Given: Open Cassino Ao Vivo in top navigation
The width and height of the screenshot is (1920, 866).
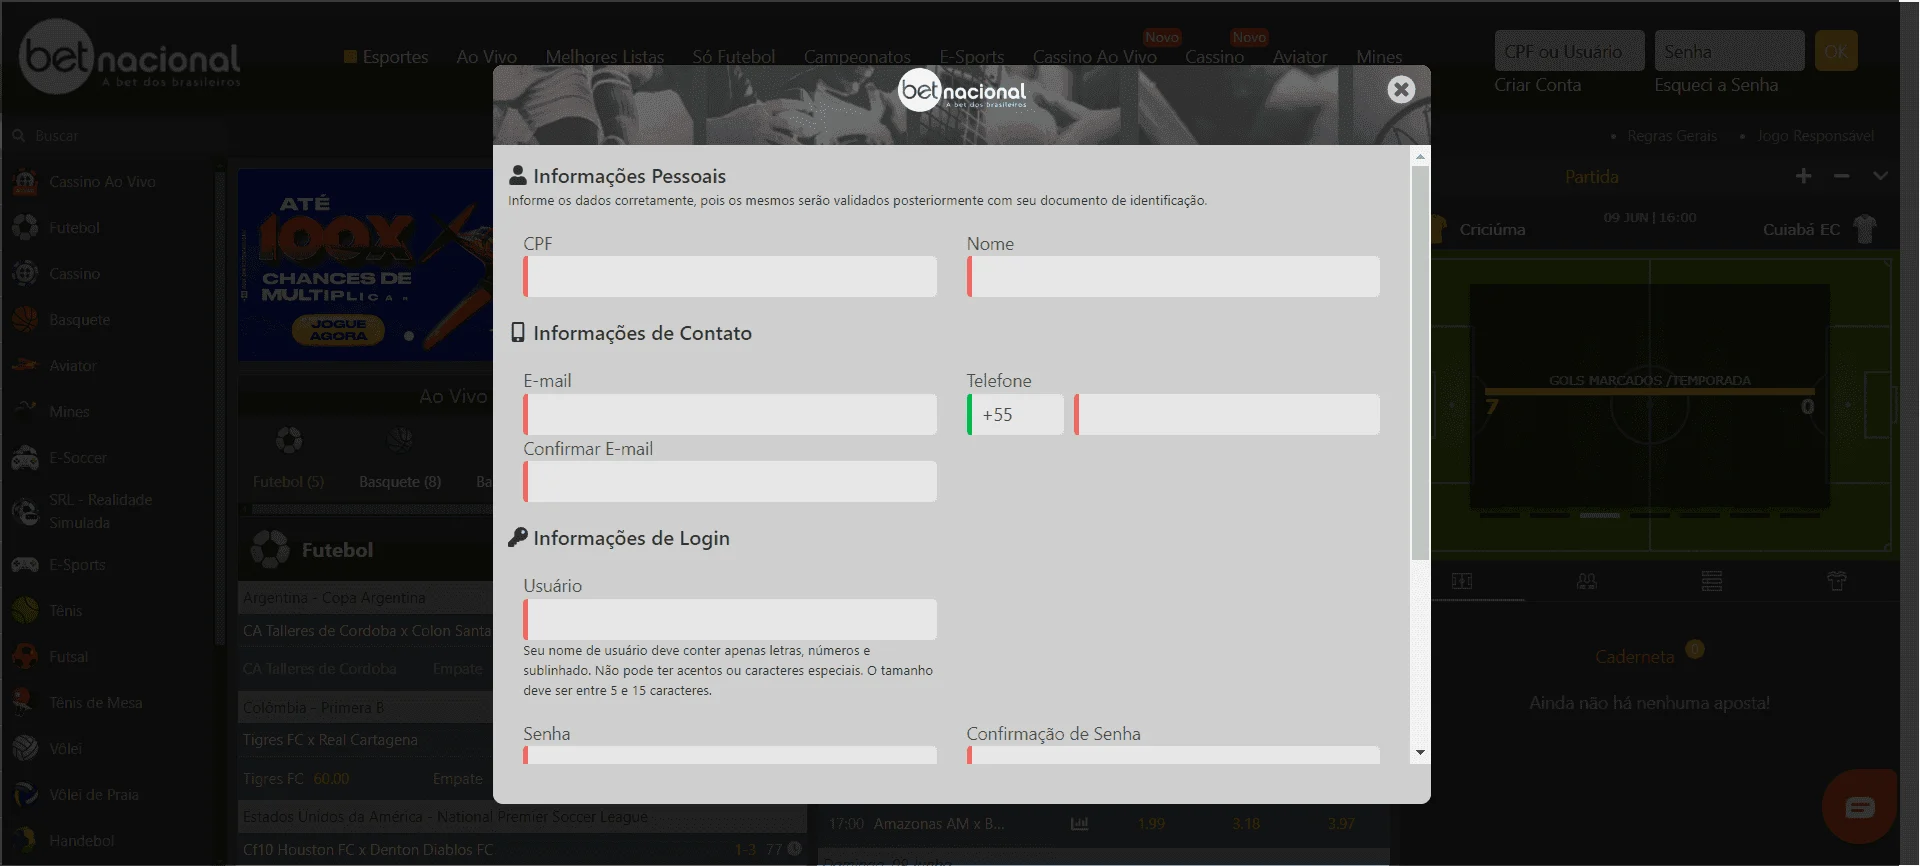Looking at the screenshot, I should pyautogui.click(x=1095, y=57).
